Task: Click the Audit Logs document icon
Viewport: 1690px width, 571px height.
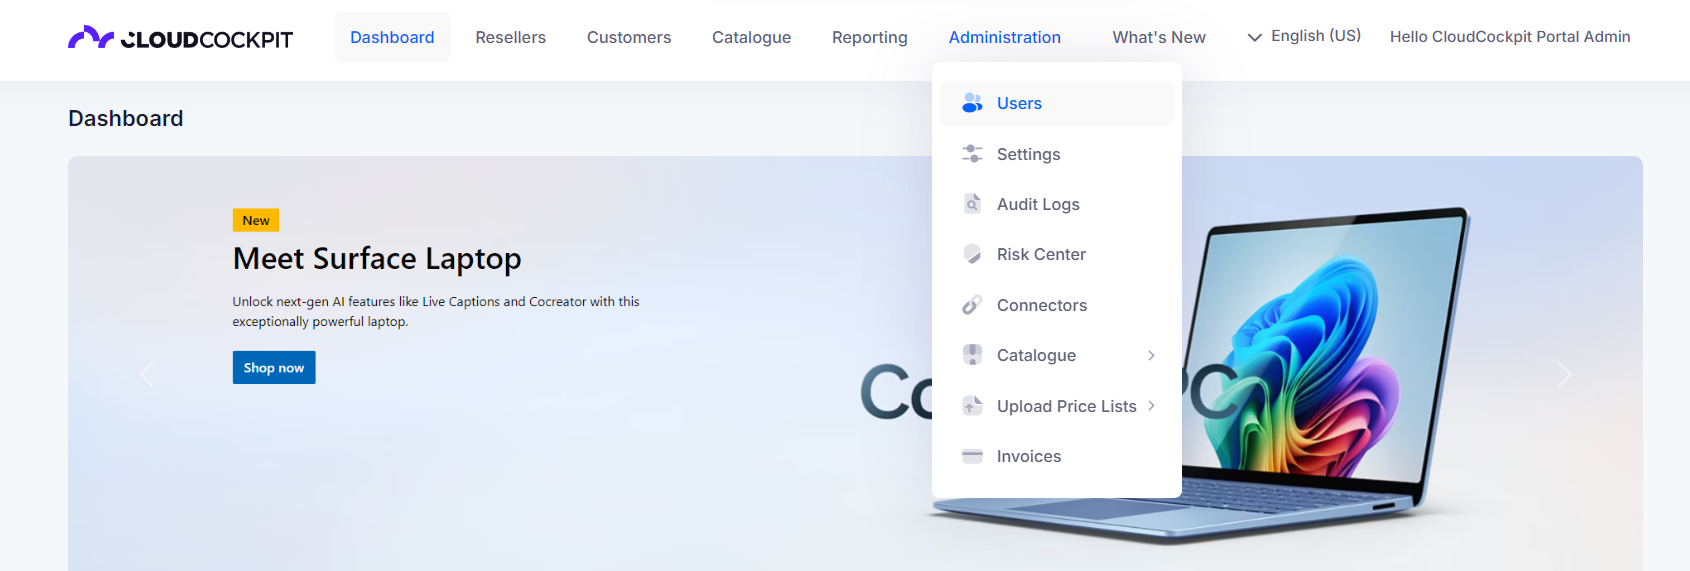Action: pos(972,204)
